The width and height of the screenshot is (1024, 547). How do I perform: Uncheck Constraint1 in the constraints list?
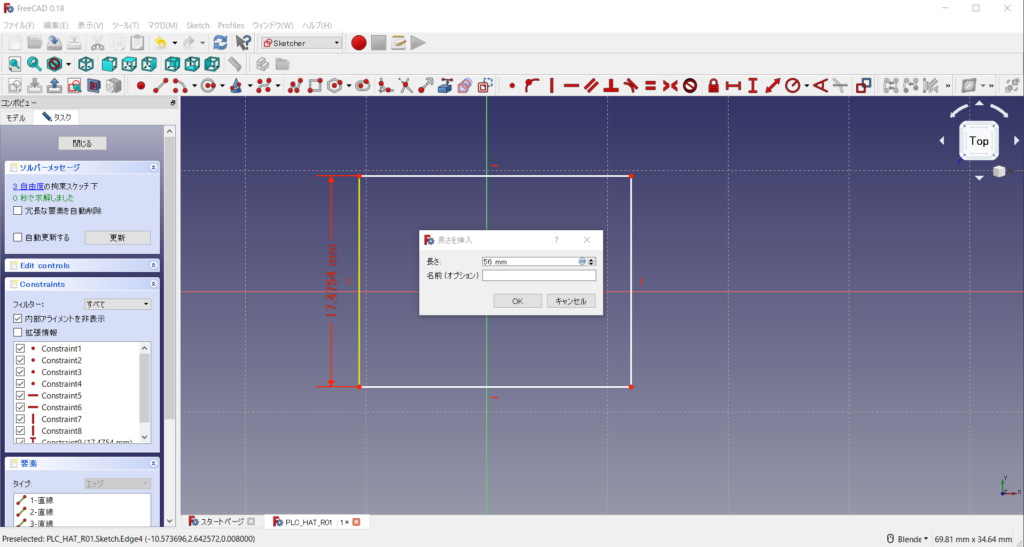tap(20, 348)
